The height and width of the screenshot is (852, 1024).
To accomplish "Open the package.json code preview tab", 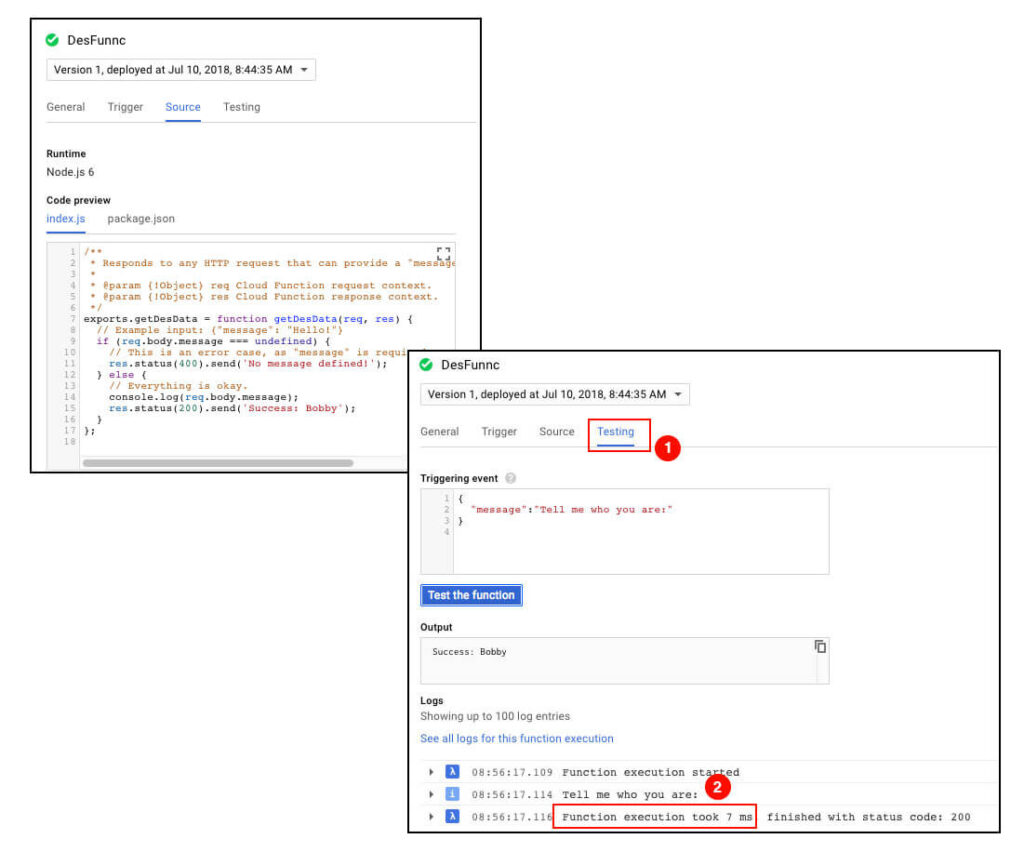I will pos(141,219).
